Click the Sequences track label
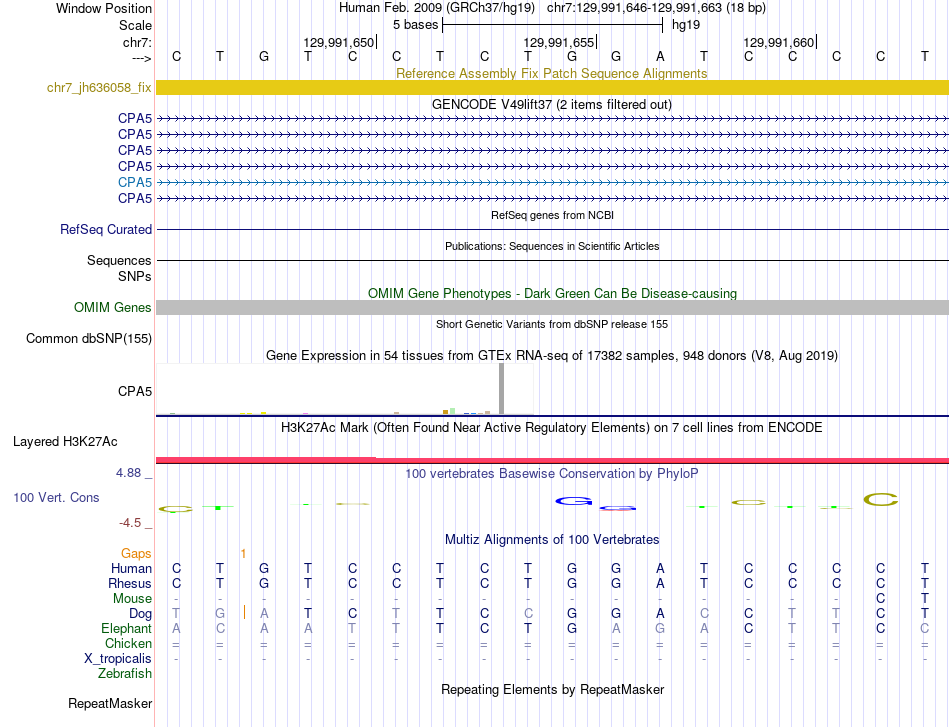 (119, 261)
